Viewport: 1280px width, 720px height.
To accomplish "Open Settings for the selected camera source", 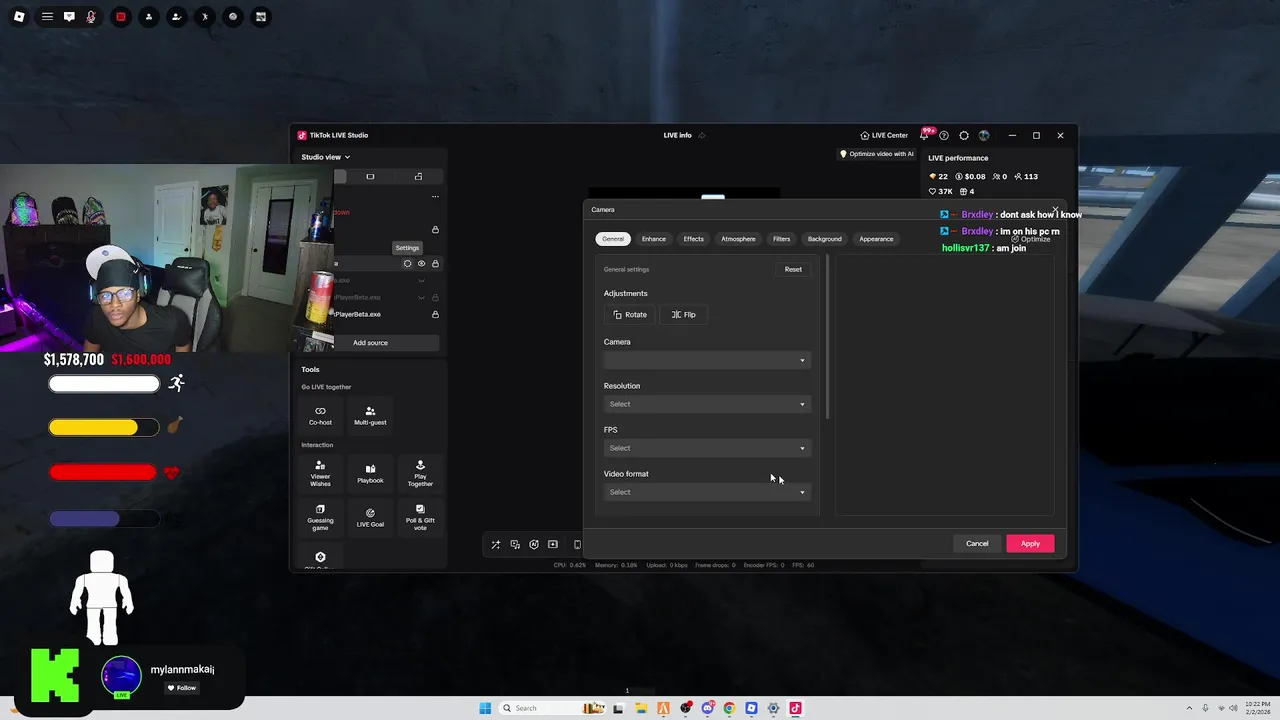I will click(407, 264).
